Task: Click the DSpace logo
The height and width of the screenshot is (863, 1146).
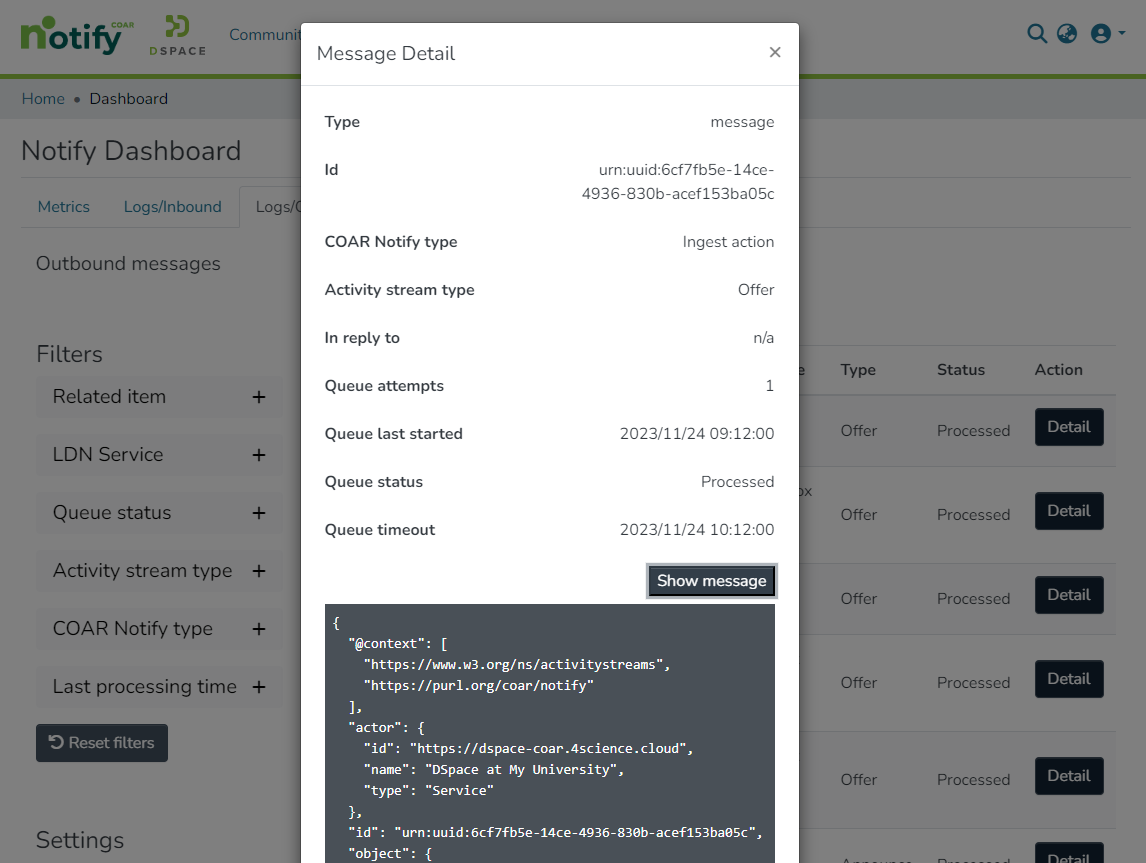Action: tap(177, 36)
